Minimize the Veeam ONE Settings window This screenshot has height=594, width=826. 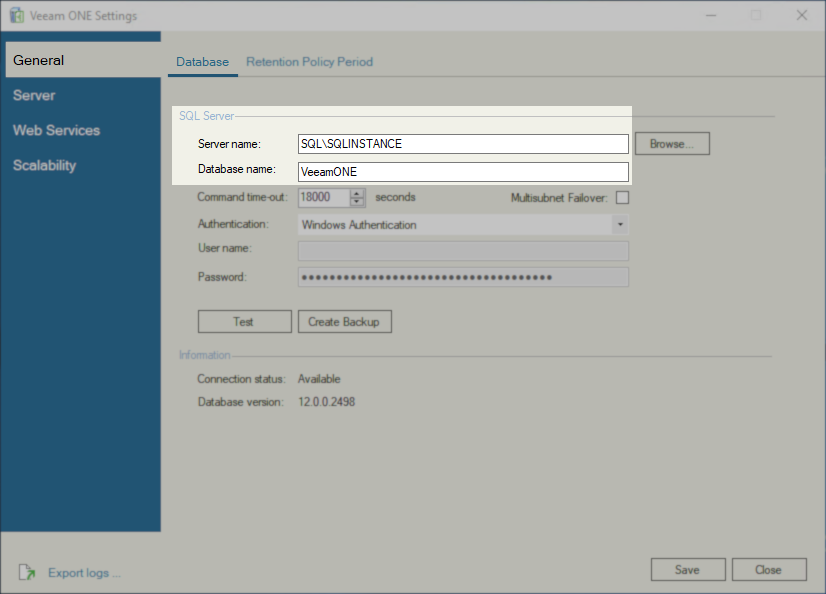tap(711, 15)
